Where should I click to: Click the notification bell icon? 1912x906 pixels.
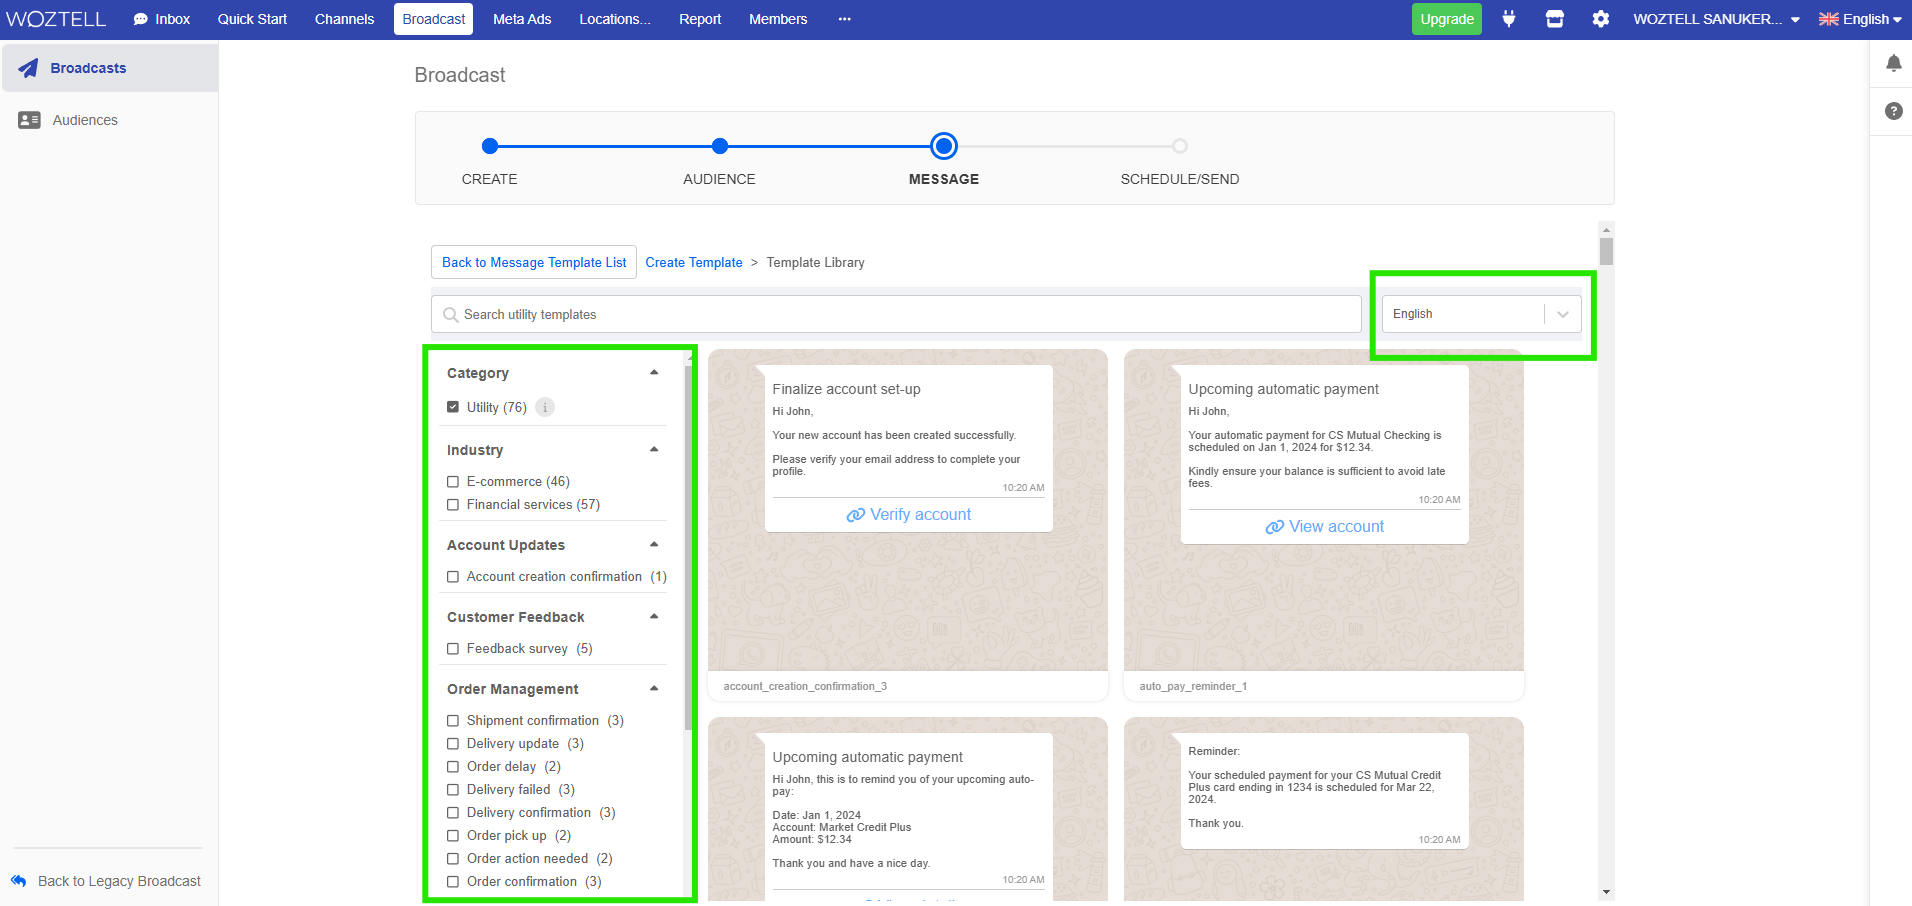(1893, 63)
